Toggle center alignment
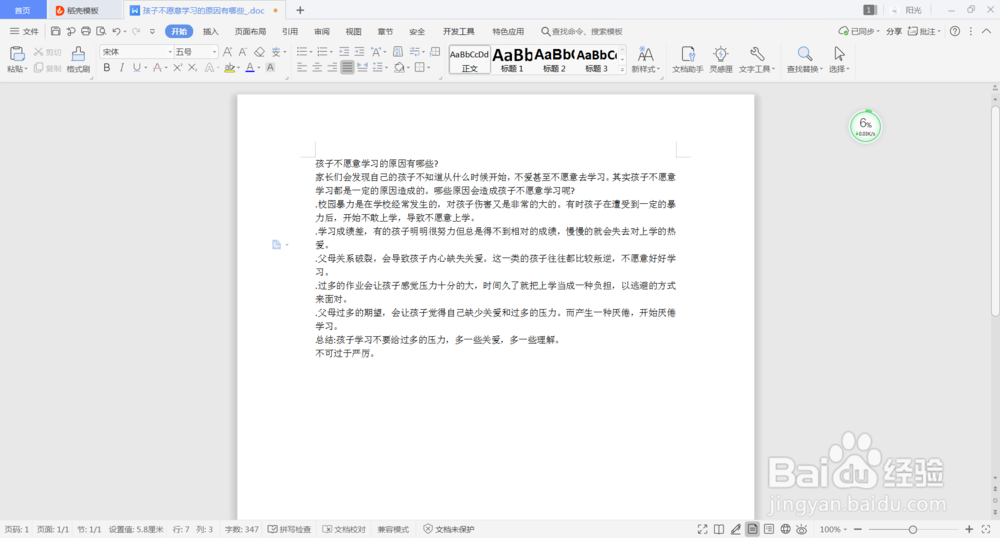The height and width of the screenshot is (538, 1000). [317, 68]
